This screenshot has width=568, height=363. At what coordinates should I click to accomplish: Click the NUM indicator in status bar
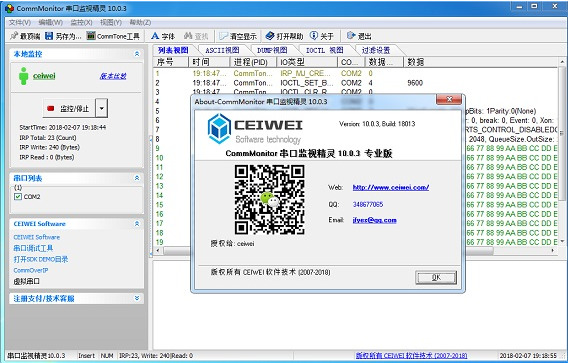pyautogui.click(x=107, y=356)
